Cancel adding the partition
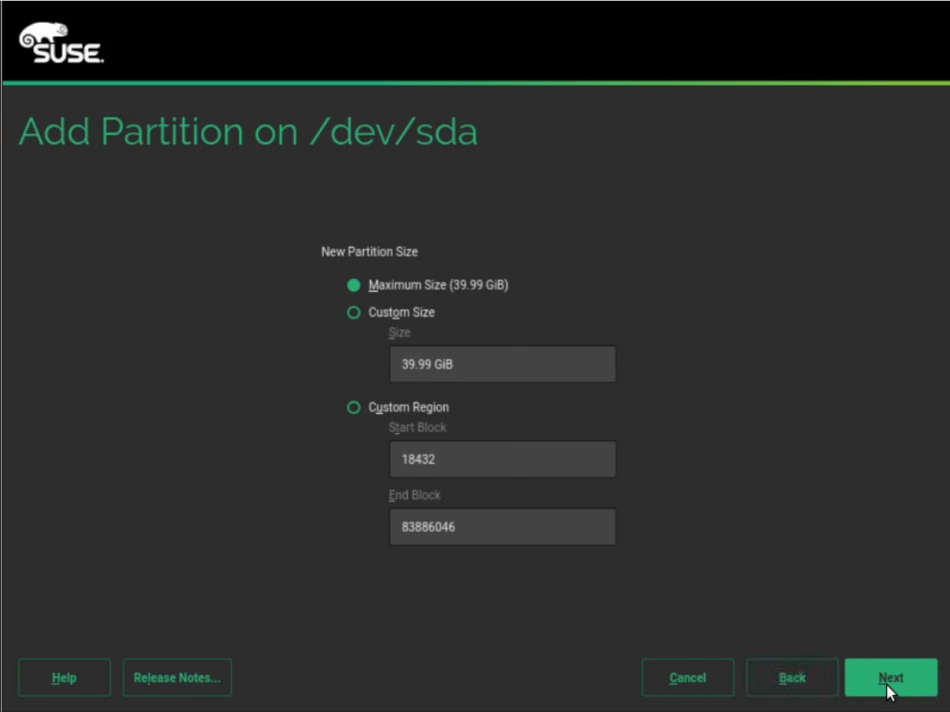This screenshot has width=950, height=712. [x=687, y=677]
